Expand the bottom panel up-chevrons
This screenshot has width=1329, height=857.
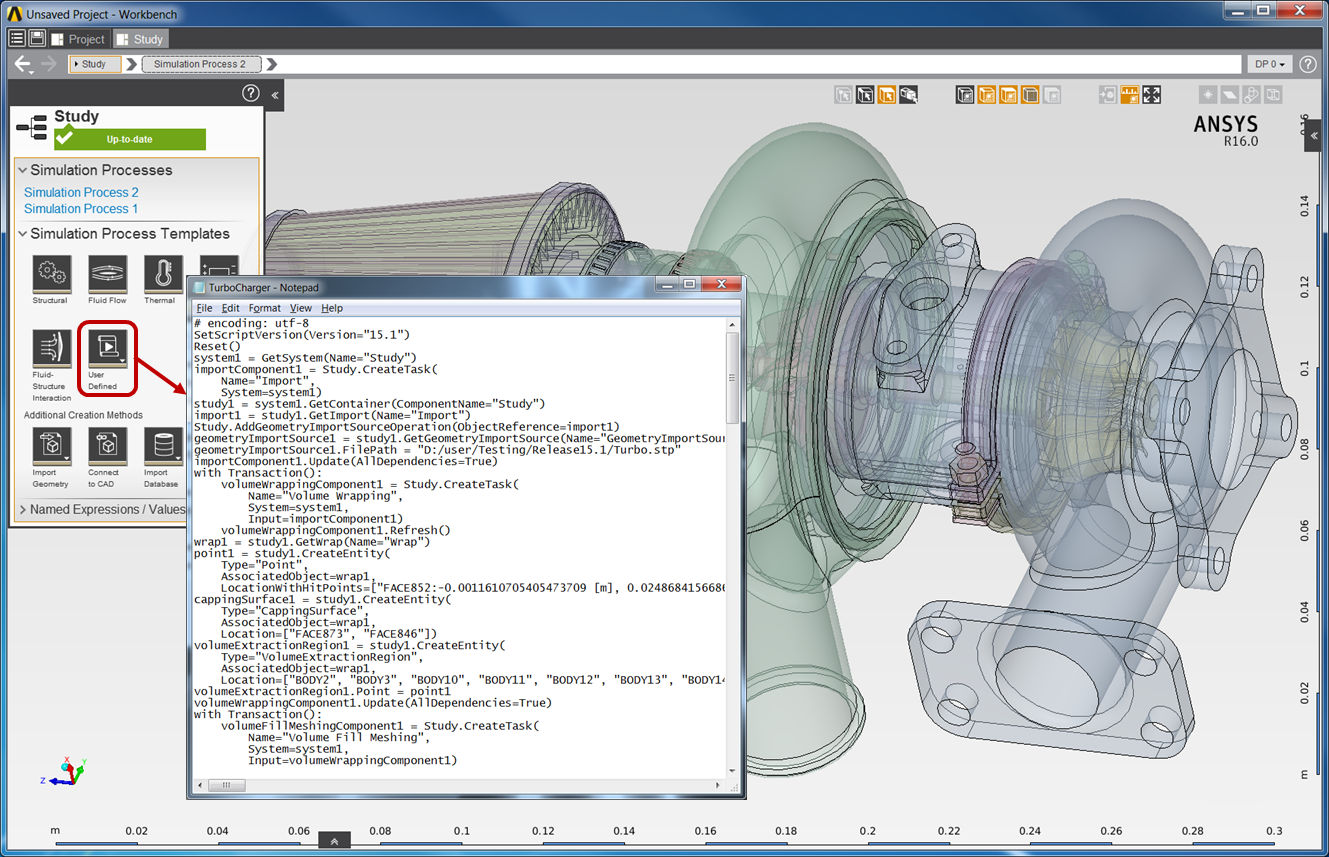pos(334,841)
